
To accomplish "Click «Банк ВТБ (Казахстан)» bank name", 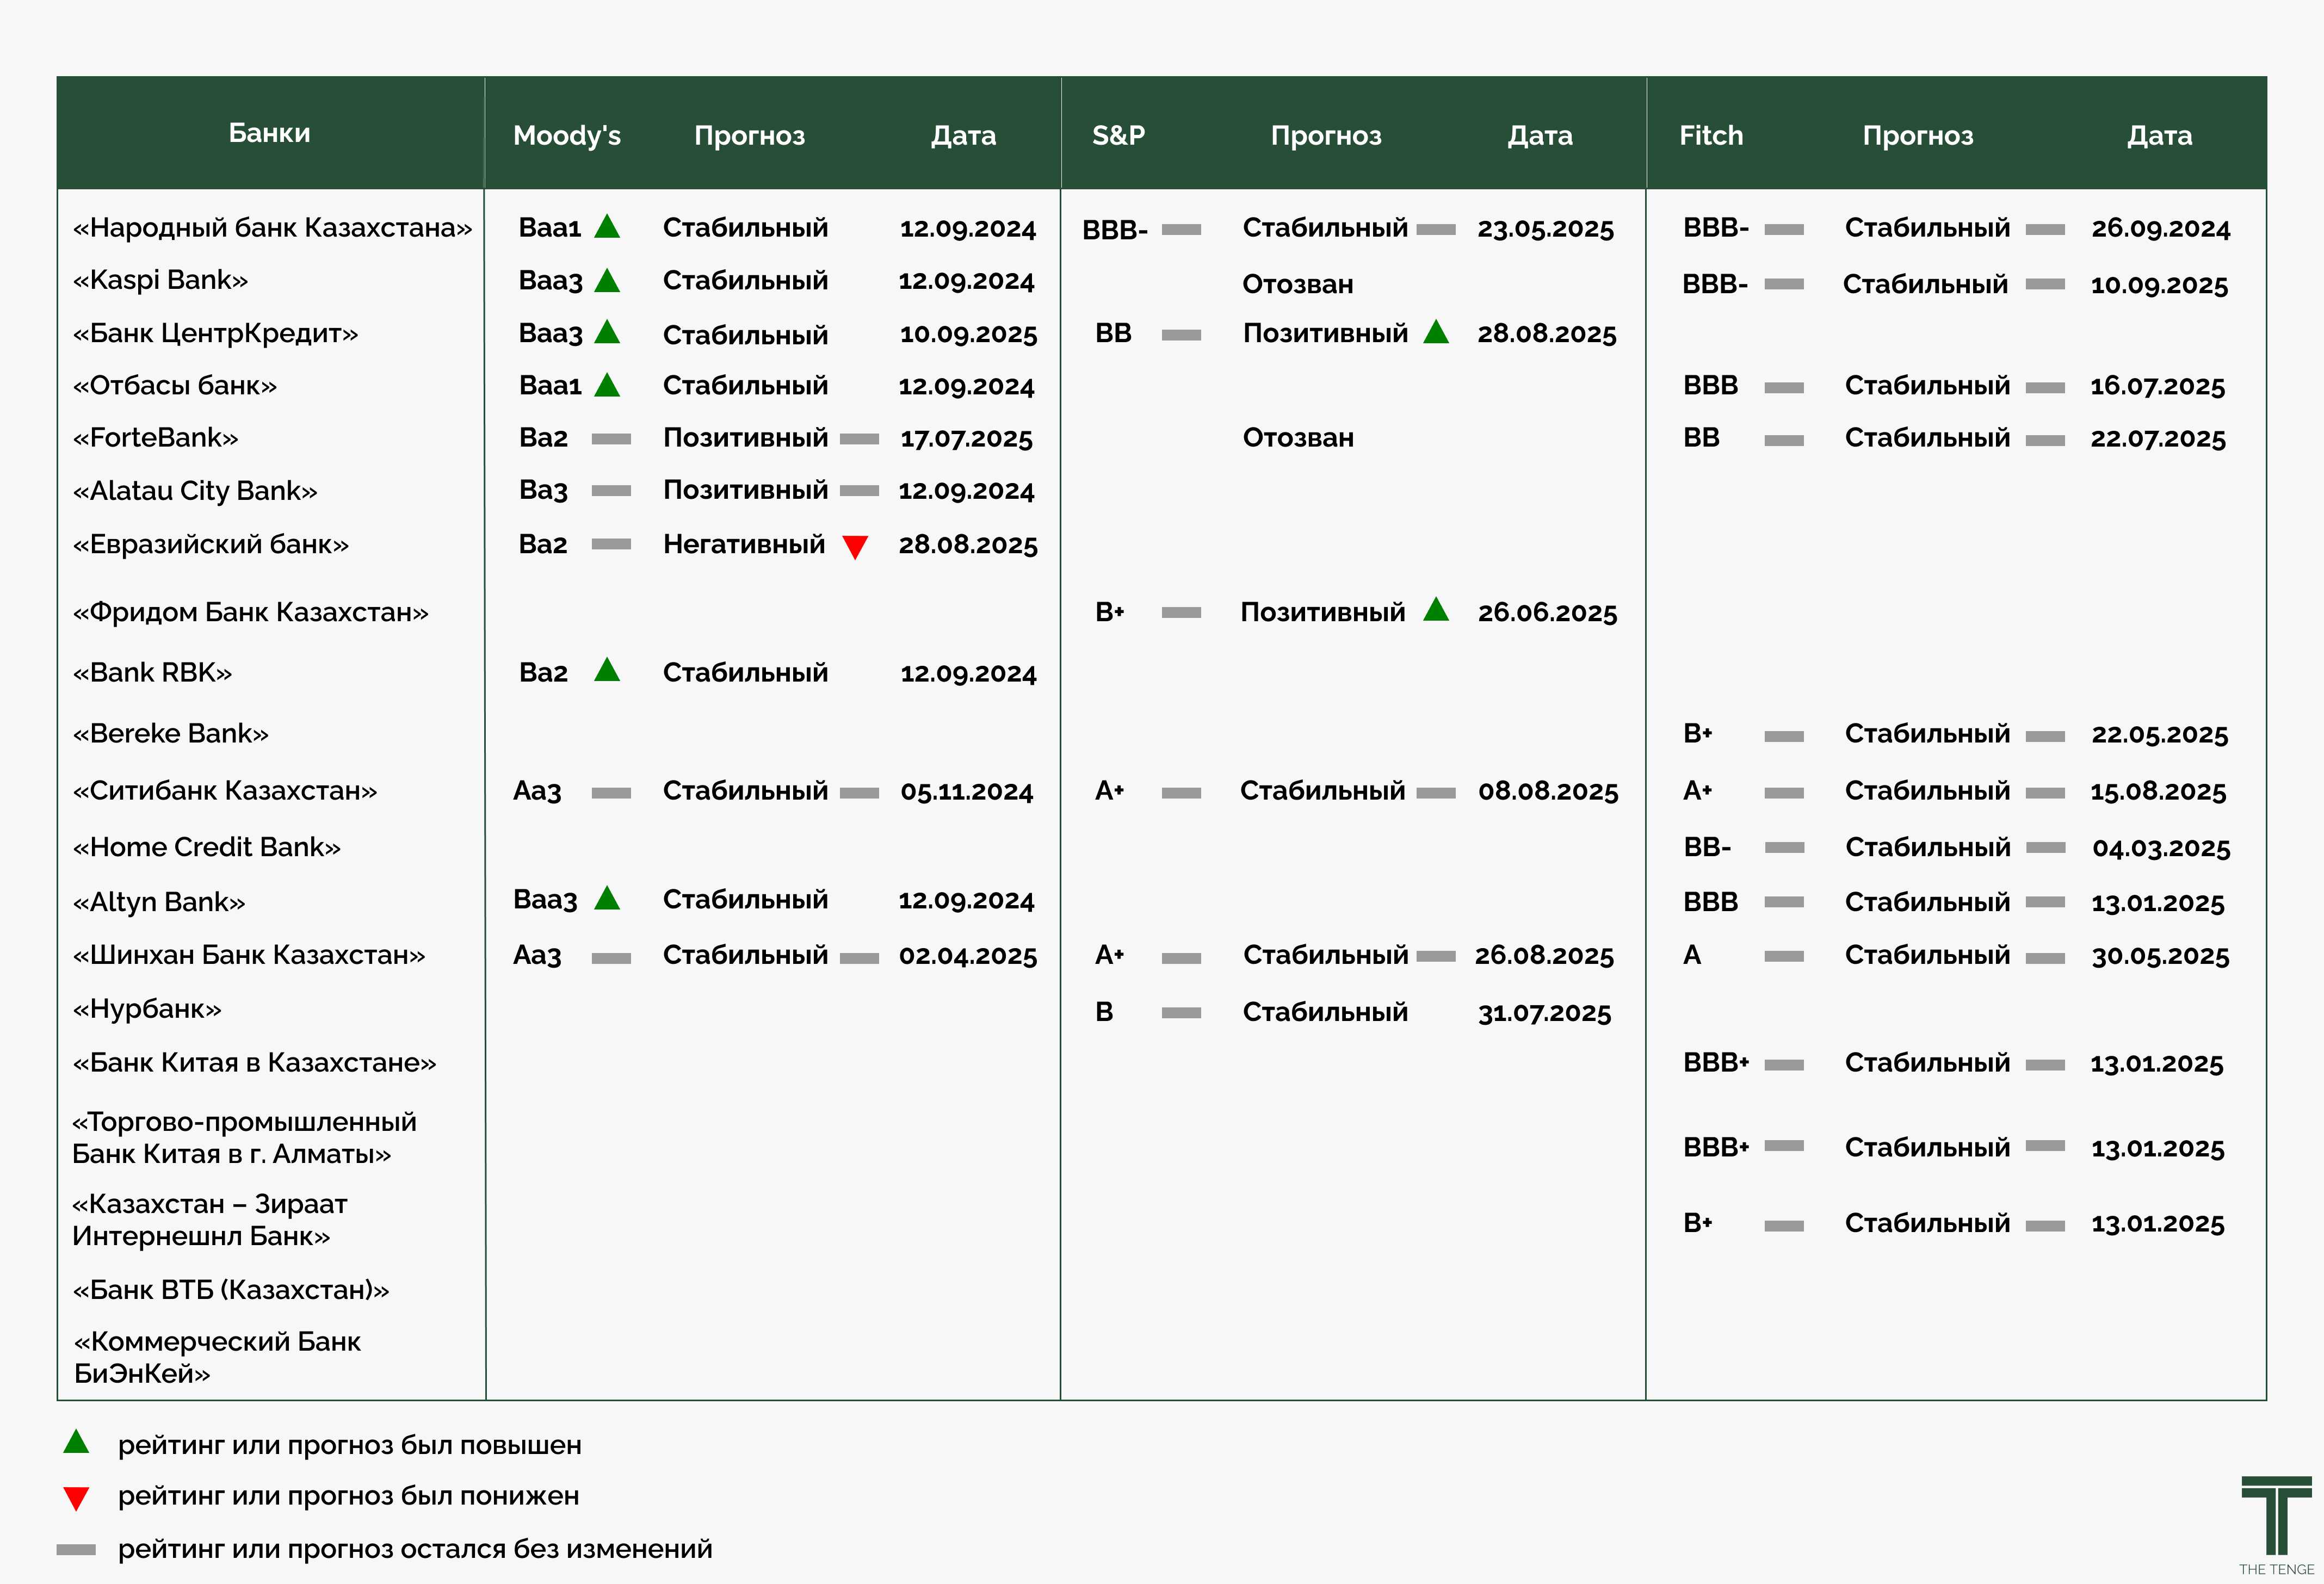I will coord(231,1290).
